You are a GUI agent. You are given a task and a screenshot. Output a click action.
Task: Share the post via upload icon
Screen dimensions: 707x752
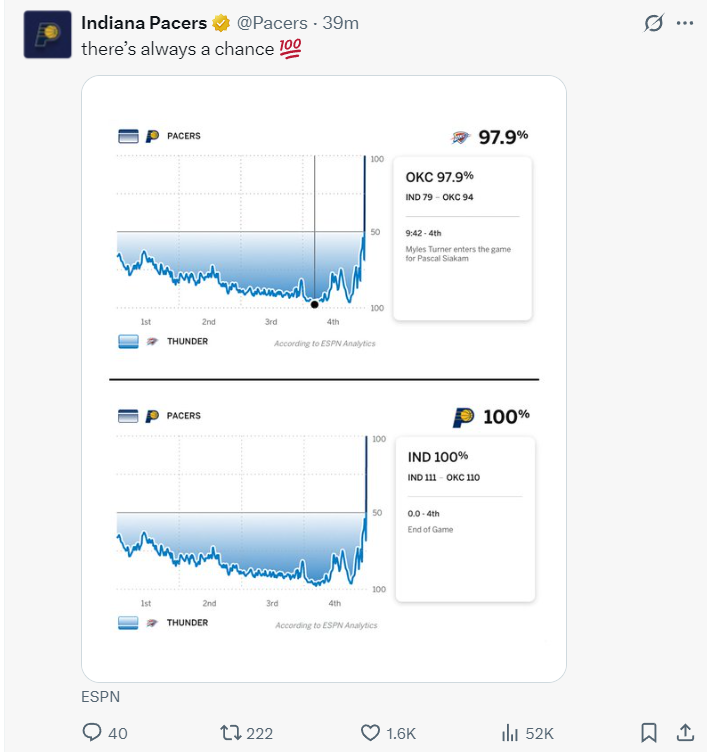pos(685,732)
